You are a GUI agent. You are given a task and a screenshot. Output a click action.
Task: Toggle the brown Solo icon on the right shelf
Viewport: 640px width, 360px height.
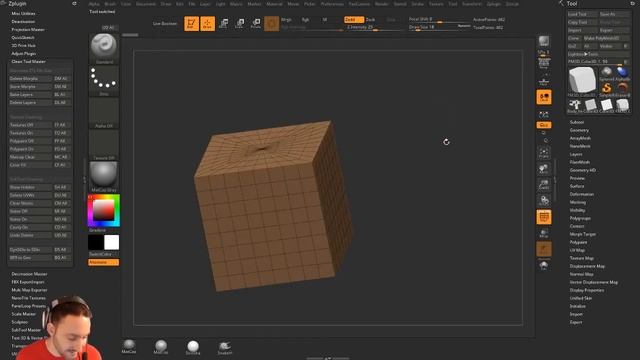click(544, 249)
